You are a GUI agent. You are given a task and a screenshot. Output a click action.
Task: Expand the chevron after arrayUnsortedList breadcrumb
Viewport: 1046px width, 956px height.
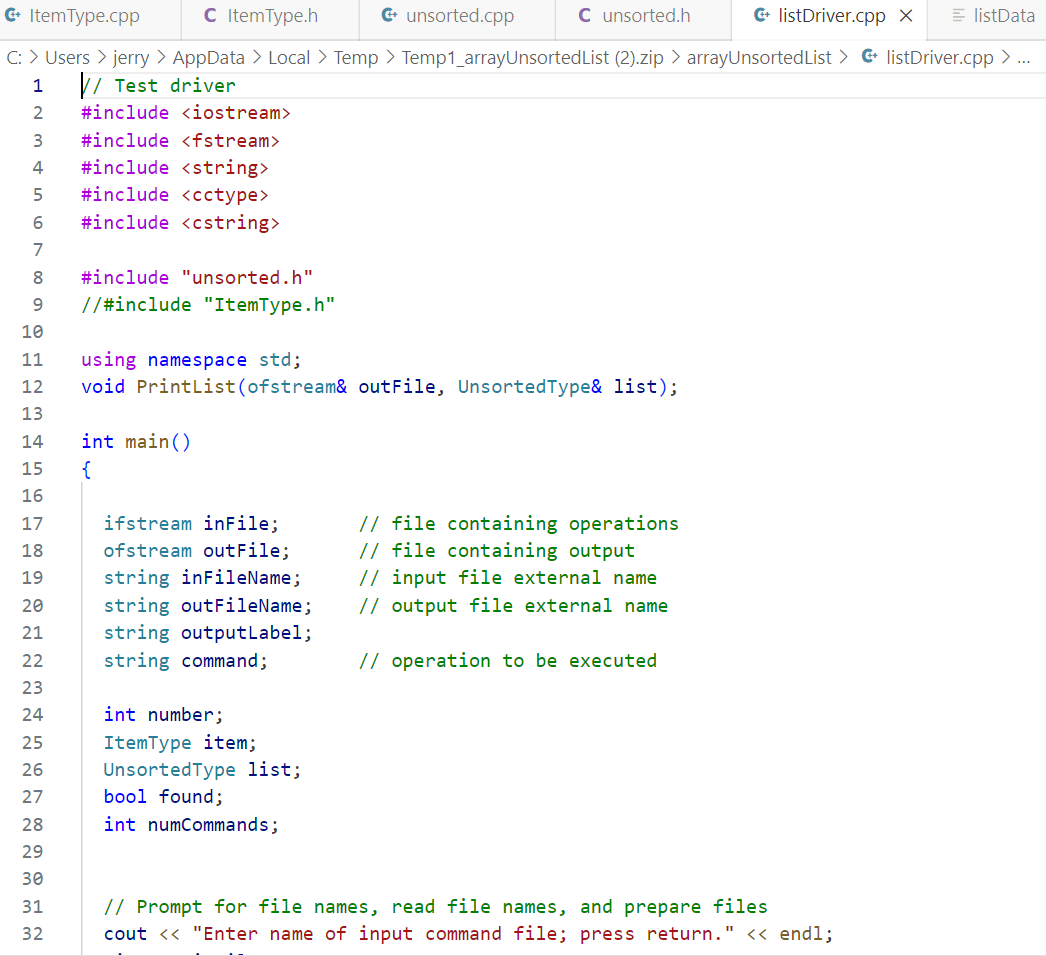coord(844,58)
